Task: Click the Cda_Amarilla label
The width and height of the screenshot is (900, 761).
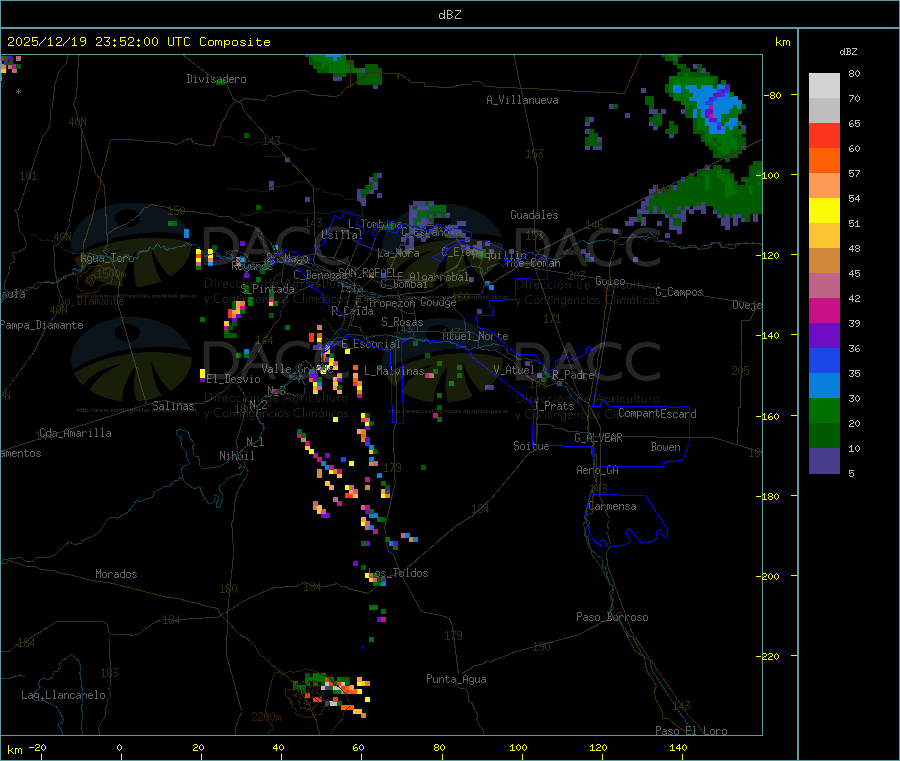Action: [75, 433]
